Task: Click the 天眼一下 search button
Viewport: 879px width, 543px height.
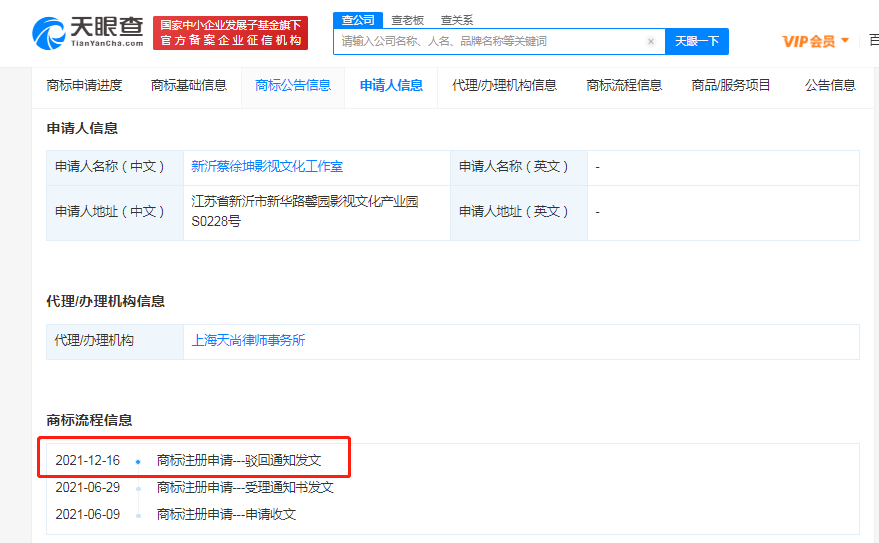Action: [x=697, y=41]
